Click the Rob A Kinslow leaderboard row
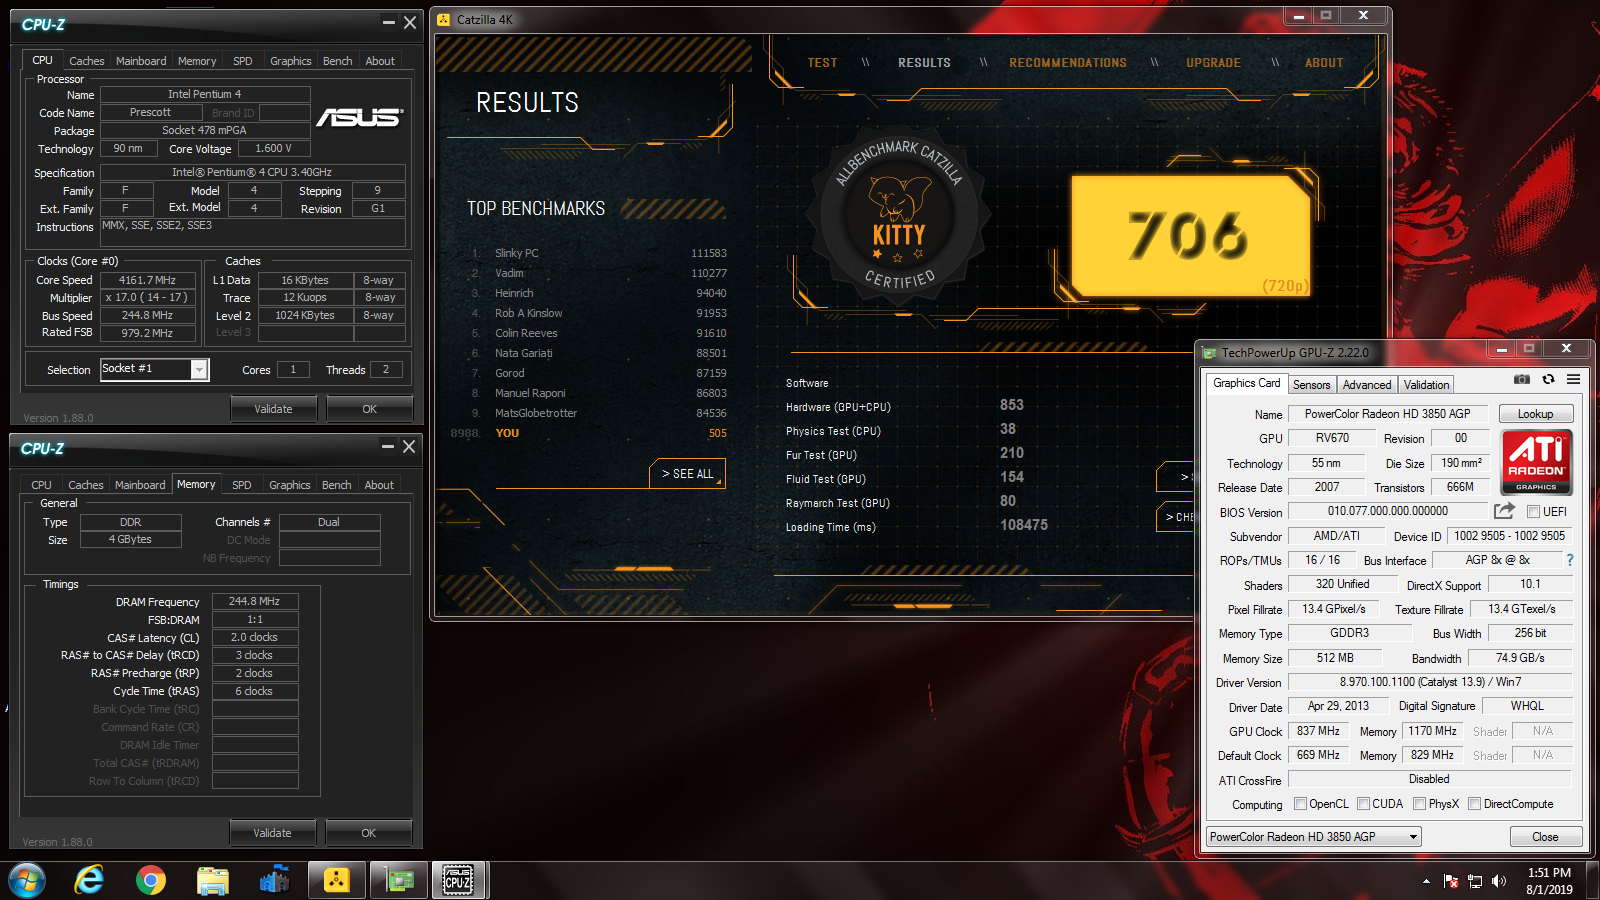Image resolution: width=1600 pixels, height=900 pixels. [599, 313]
